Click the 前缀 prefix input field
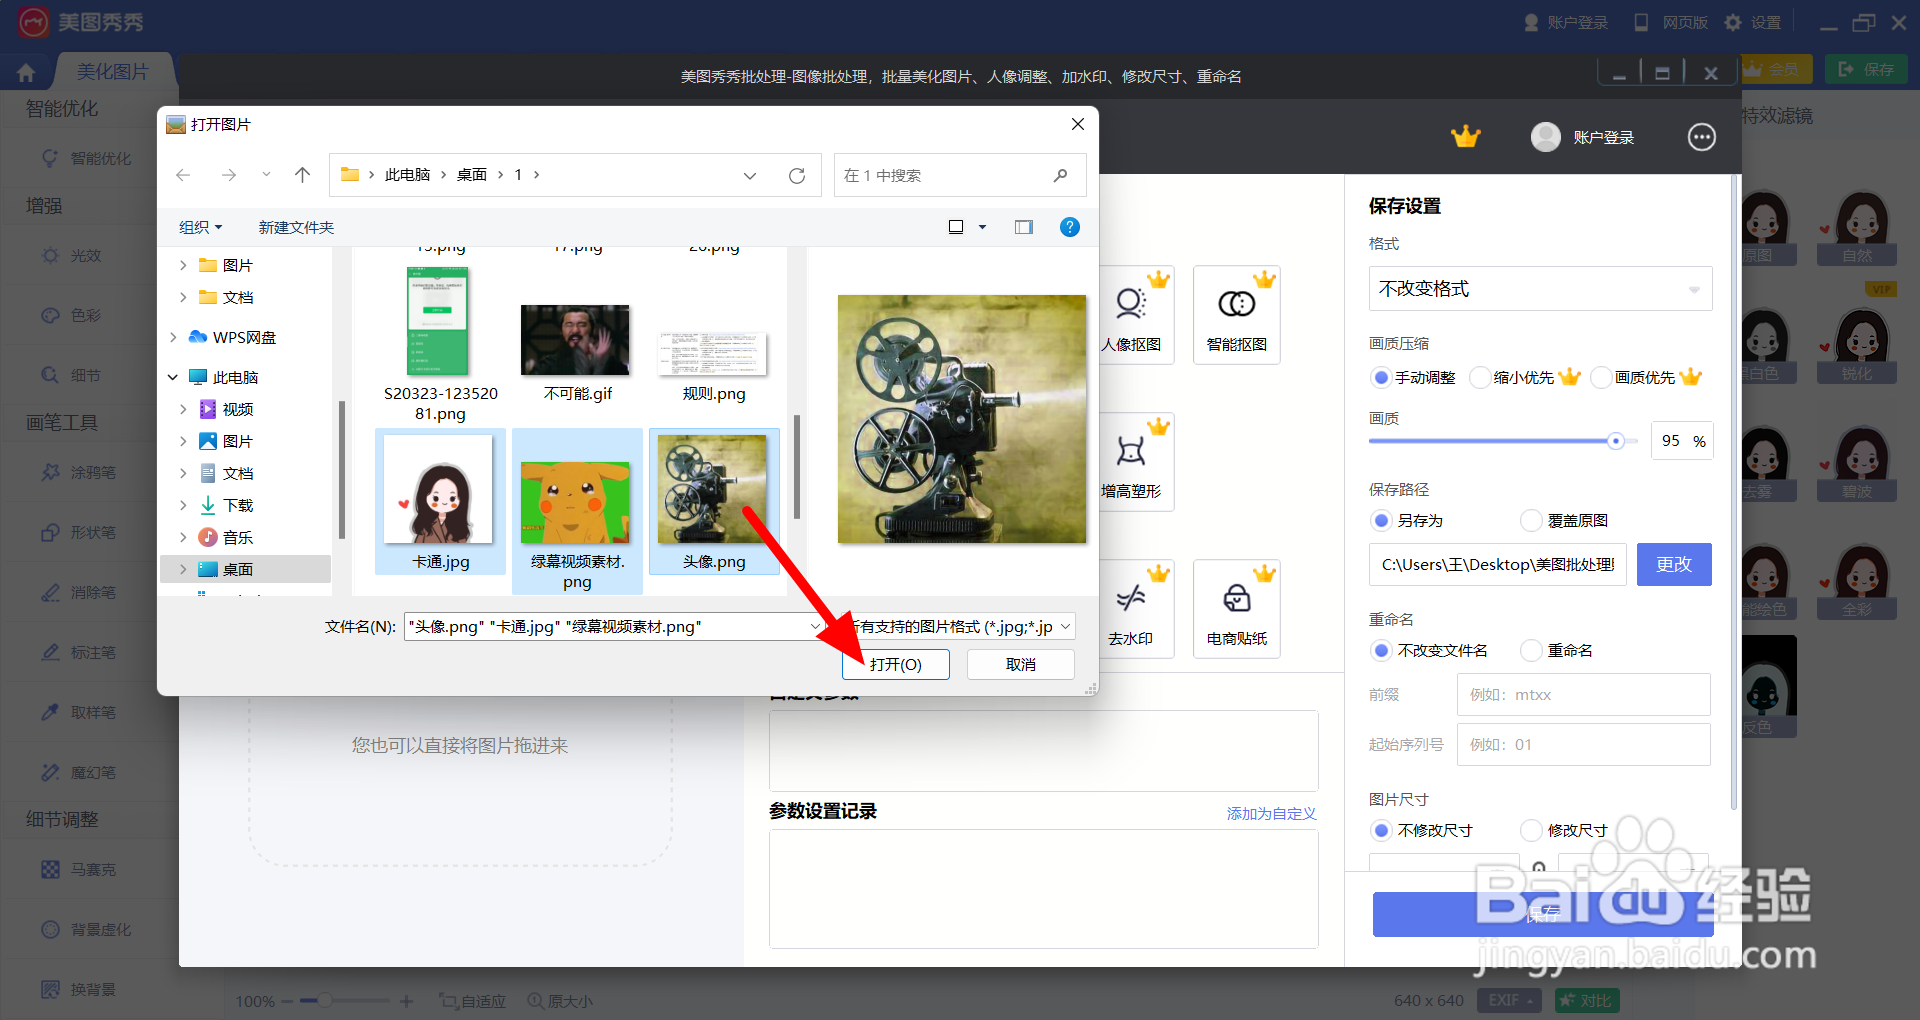Image resolution: width=1920 pixels, height=1020 pixels. pos(1584,695)
